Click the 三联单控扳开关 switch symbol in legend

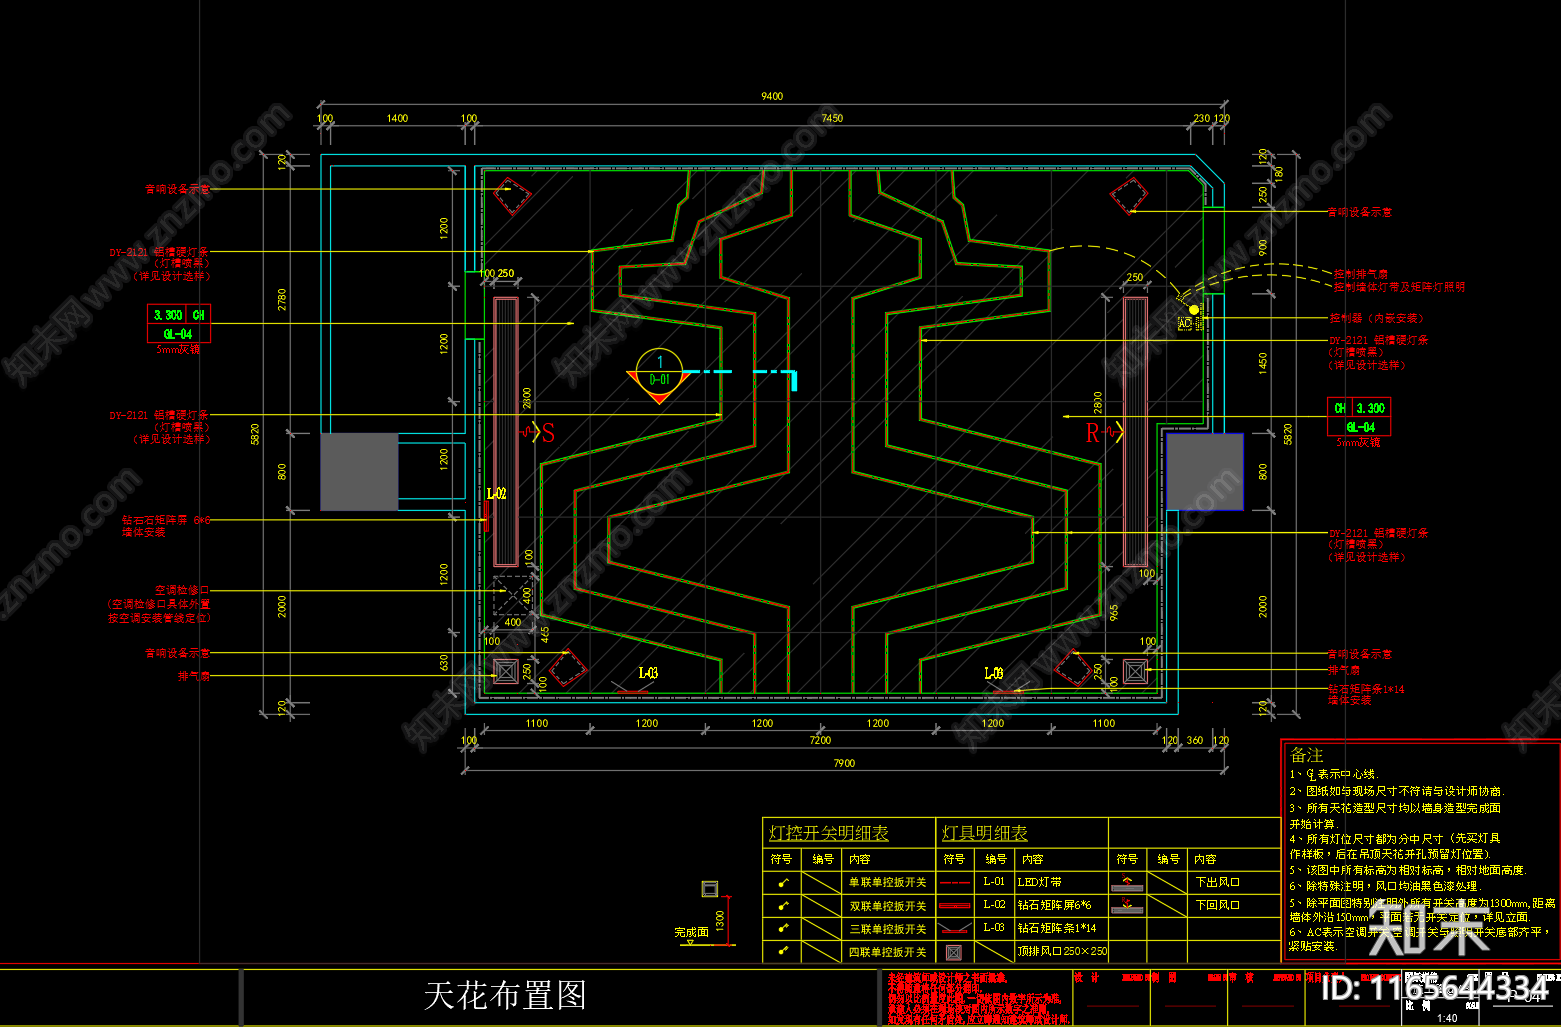(784, 929)
